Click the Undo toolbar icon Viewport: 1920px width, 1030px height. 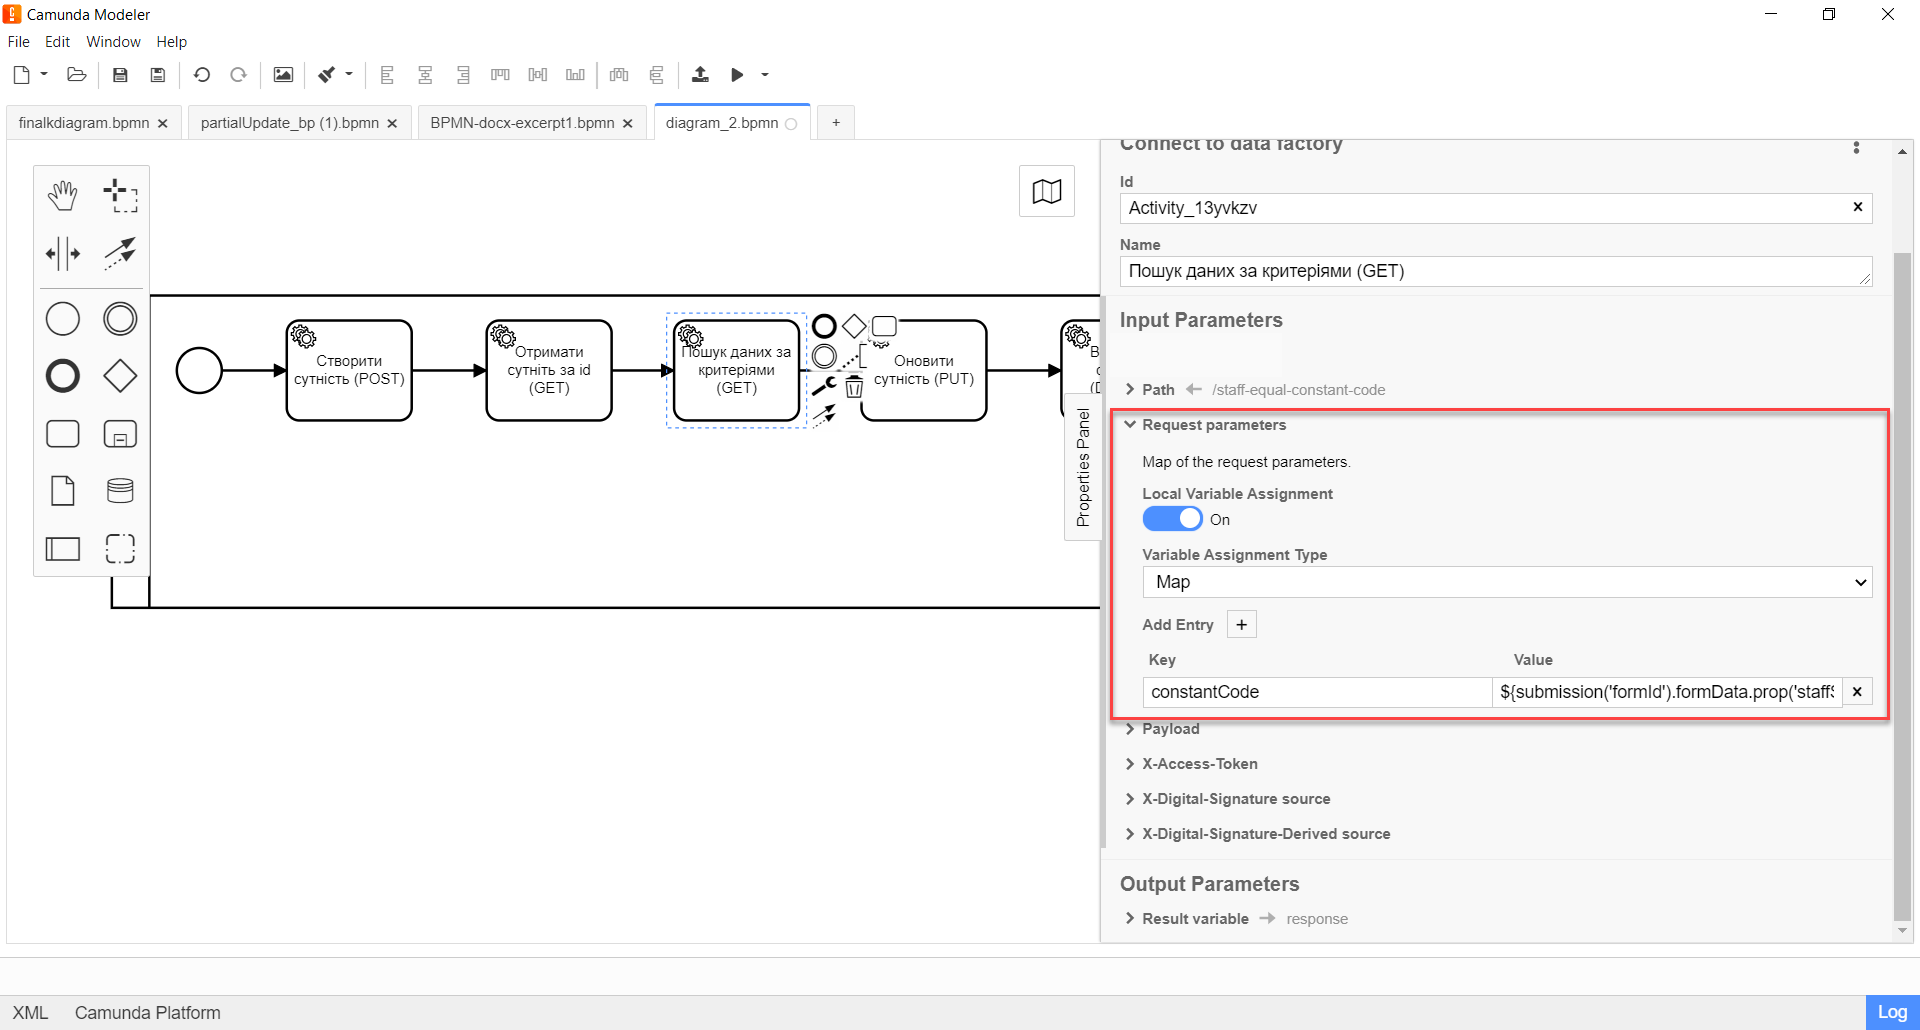tap(202, 75)
